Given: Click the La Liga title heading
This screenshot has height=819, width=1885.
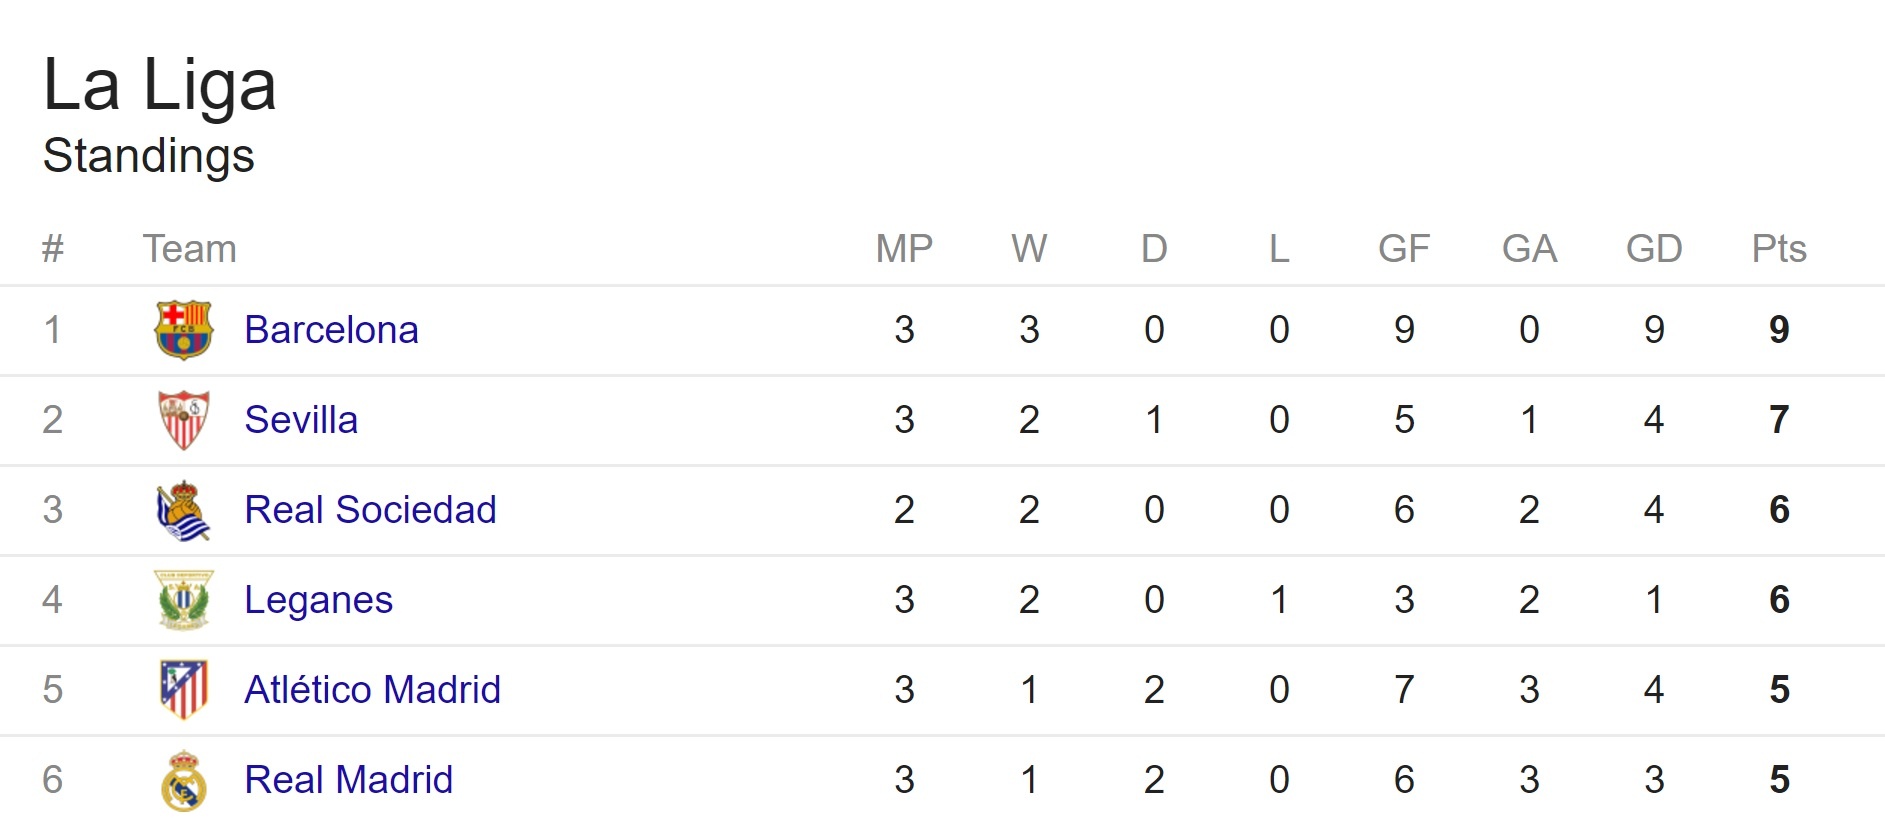Looking at the screenshot, I should tap(159, 85).
